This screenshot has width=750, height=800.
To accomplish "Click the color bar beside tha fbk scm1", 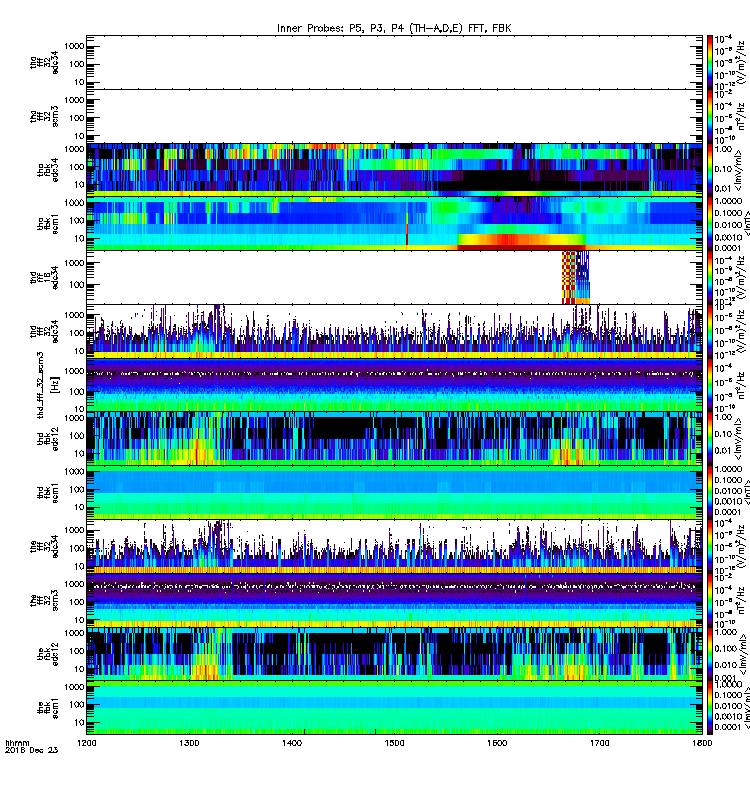I will pyautogui.click(x=710, y=224).
